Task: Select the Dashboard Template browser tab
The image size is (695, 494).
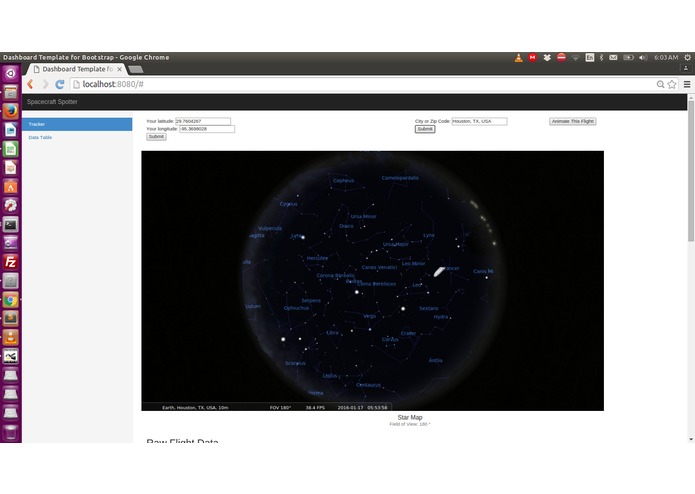Action: (x=76, y=69)
